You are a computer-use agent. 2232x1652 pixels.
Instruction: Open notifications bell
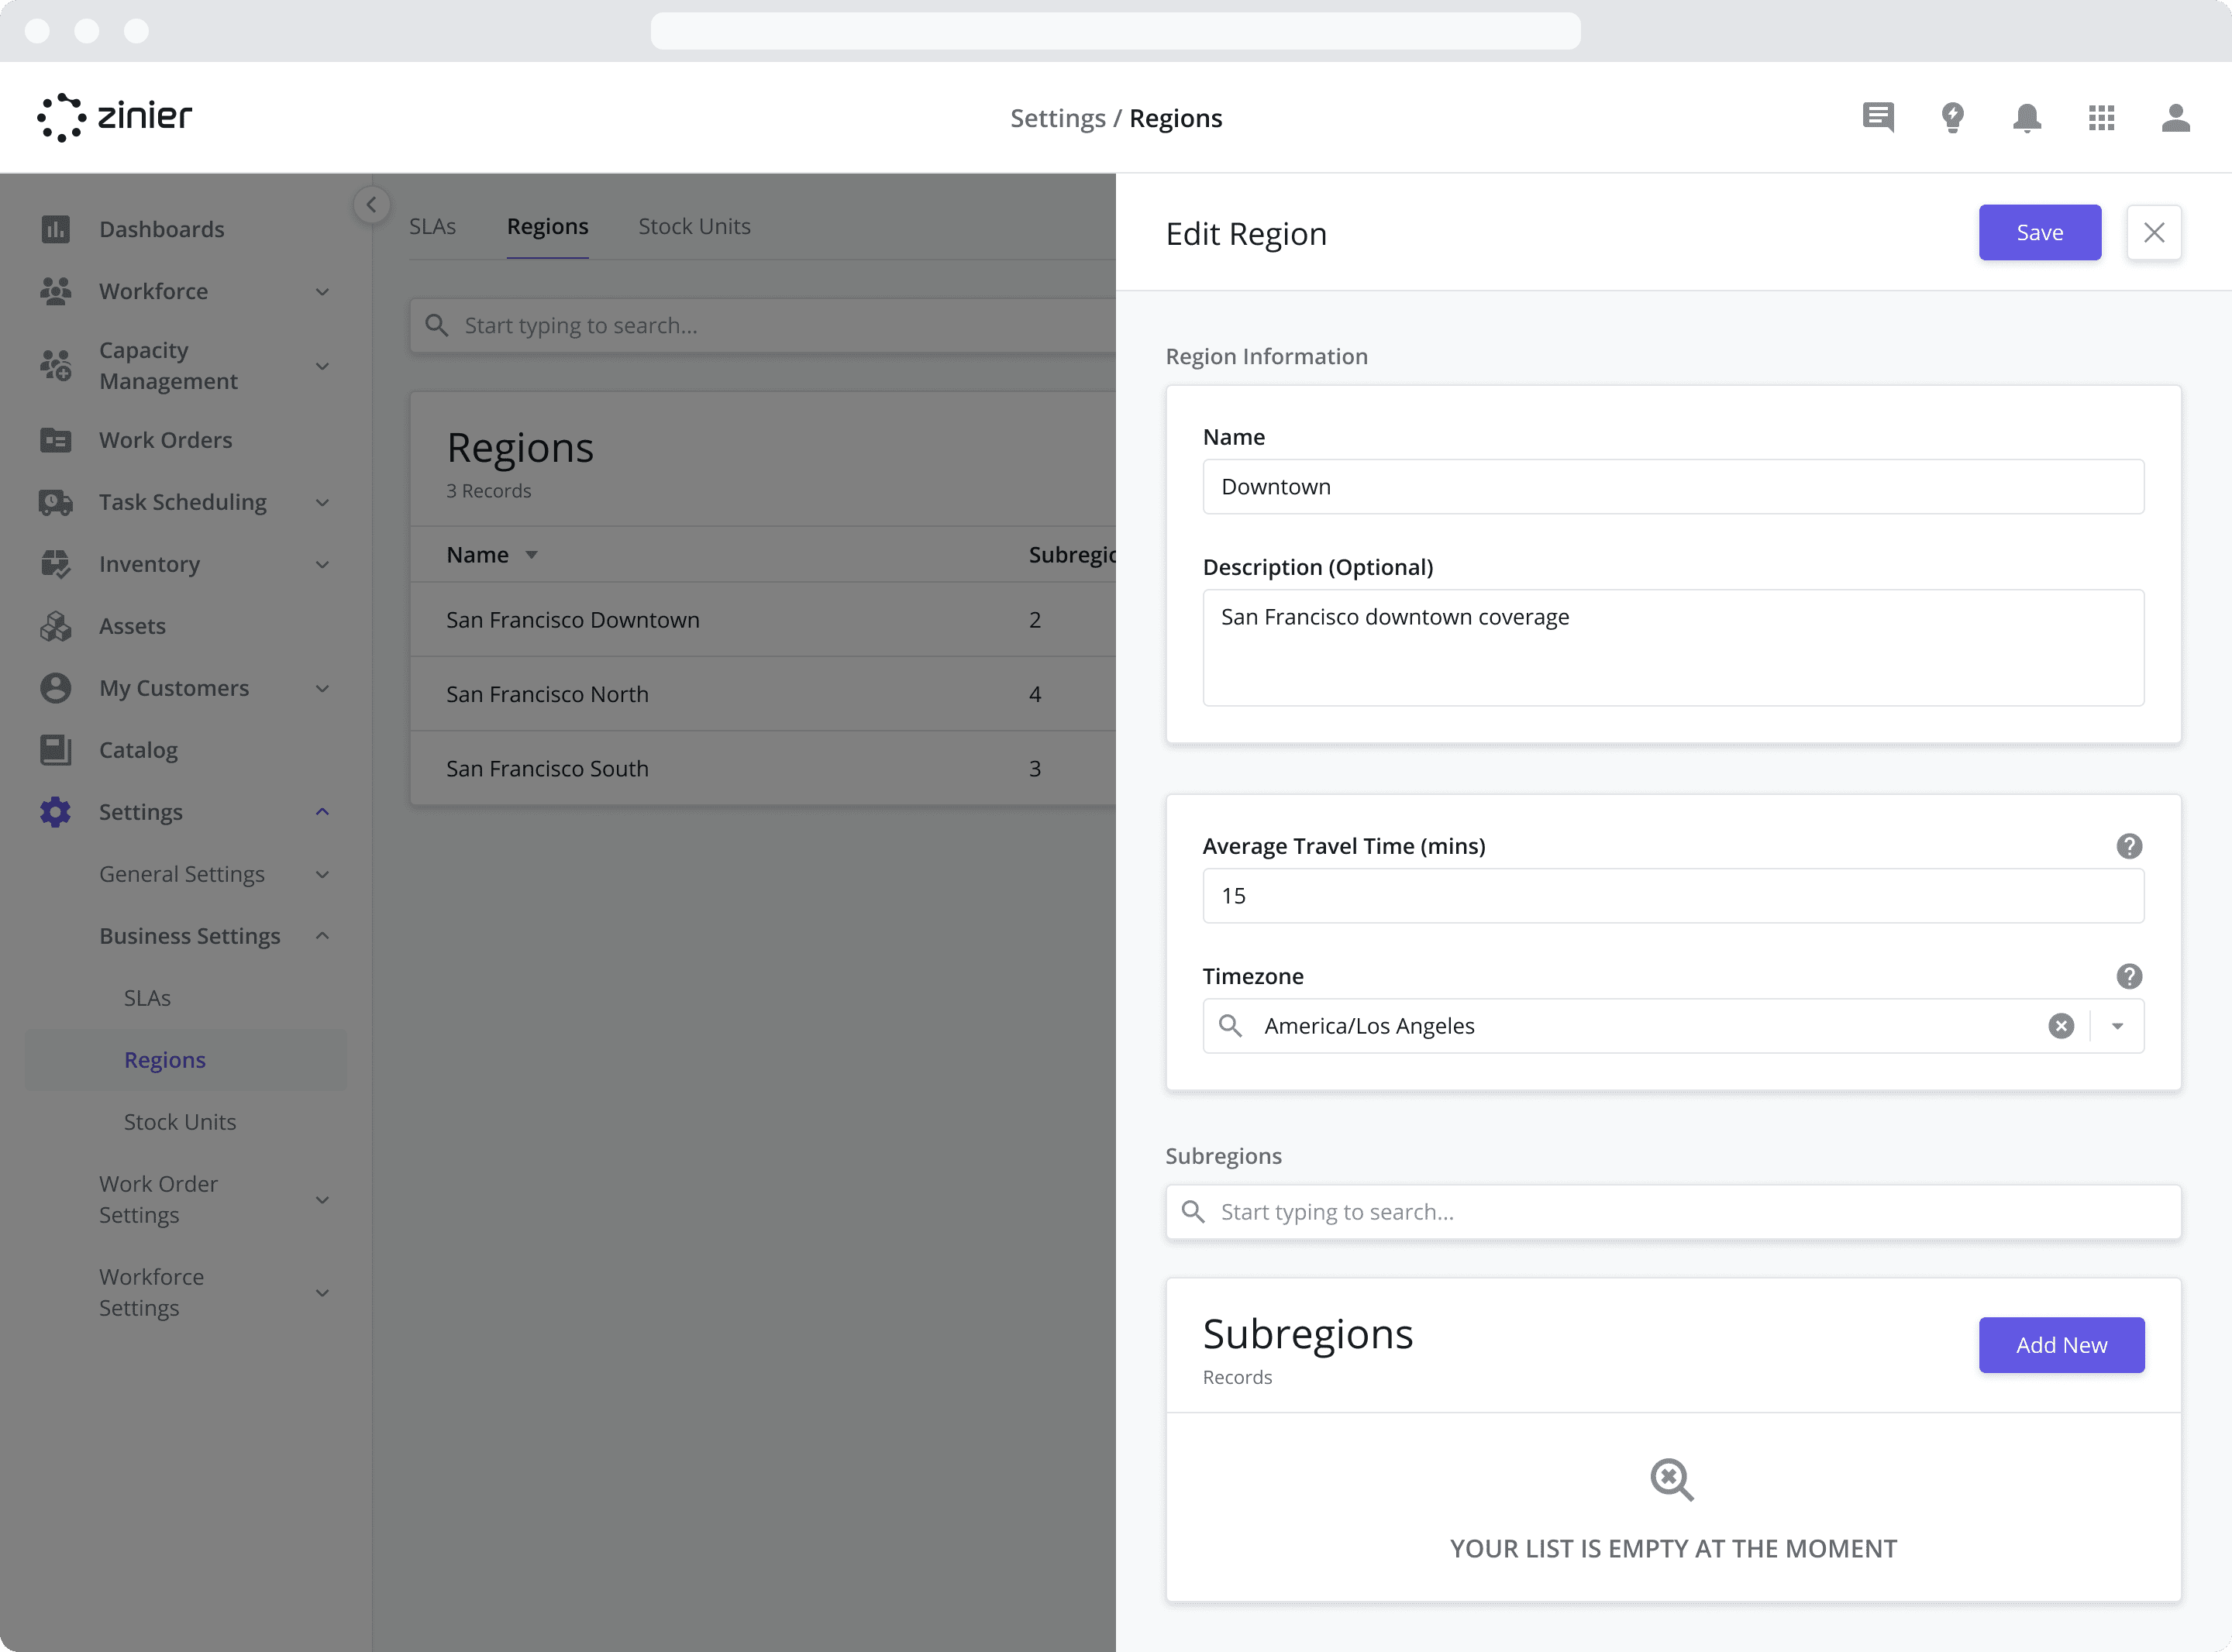2027,118
